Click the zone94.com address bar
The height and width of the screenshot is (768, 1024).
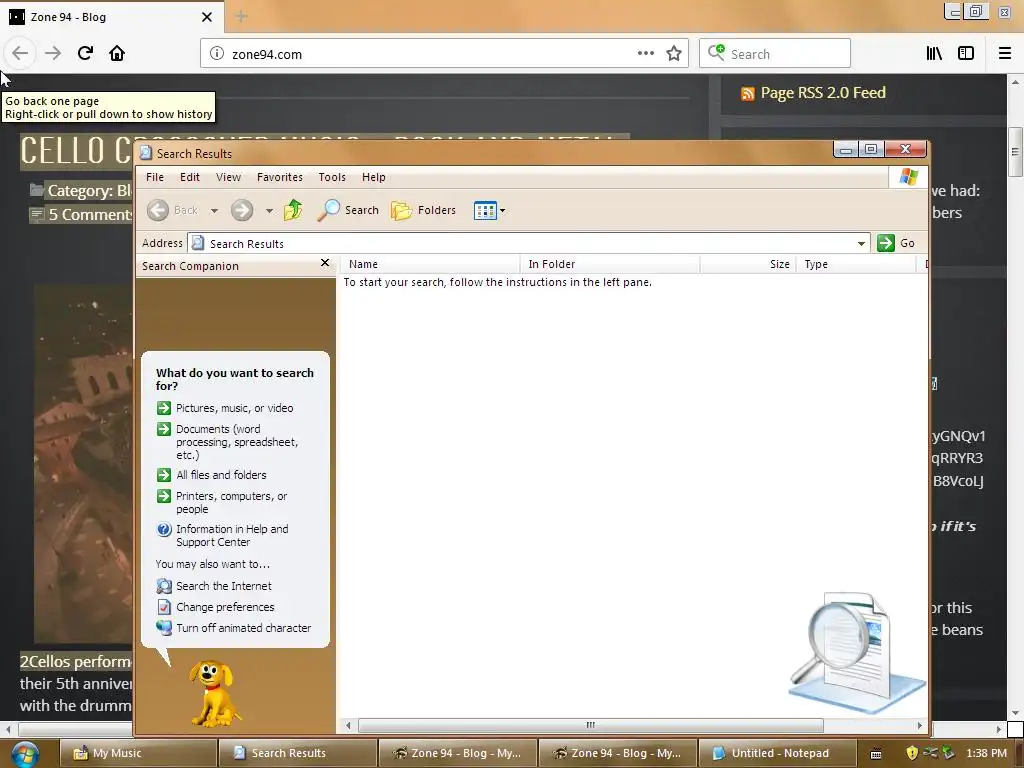coord(444,54)
